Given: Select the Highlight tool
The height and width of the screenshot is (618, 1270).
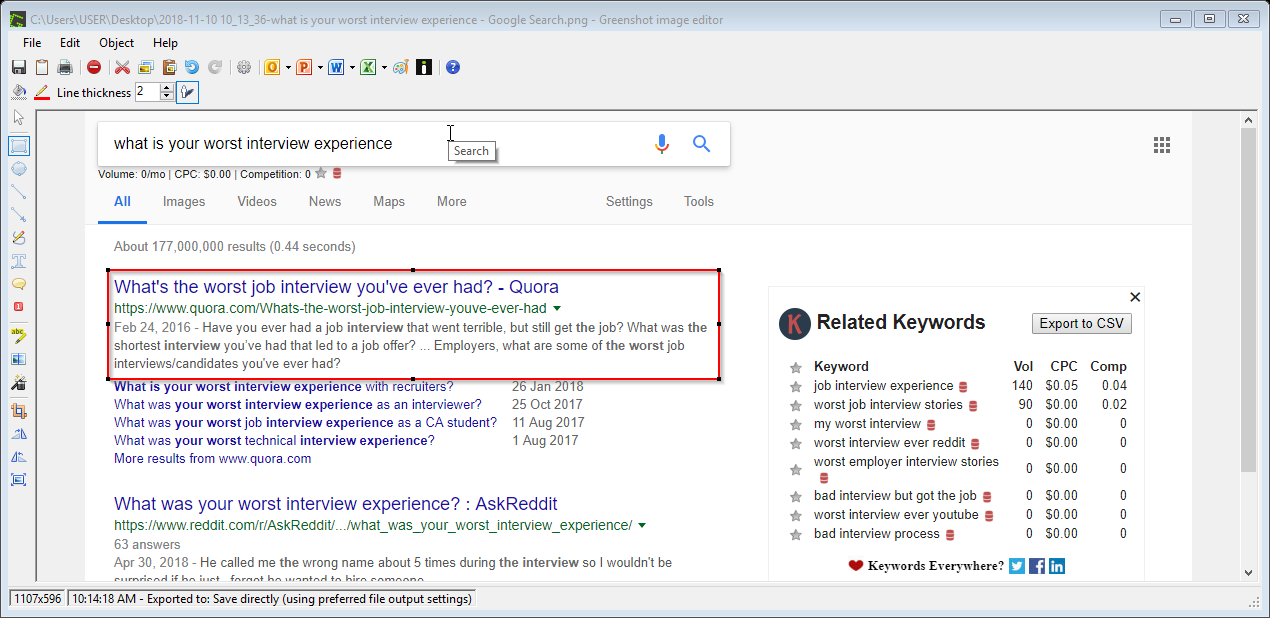Looking at the screenshot, I should 18,335.
